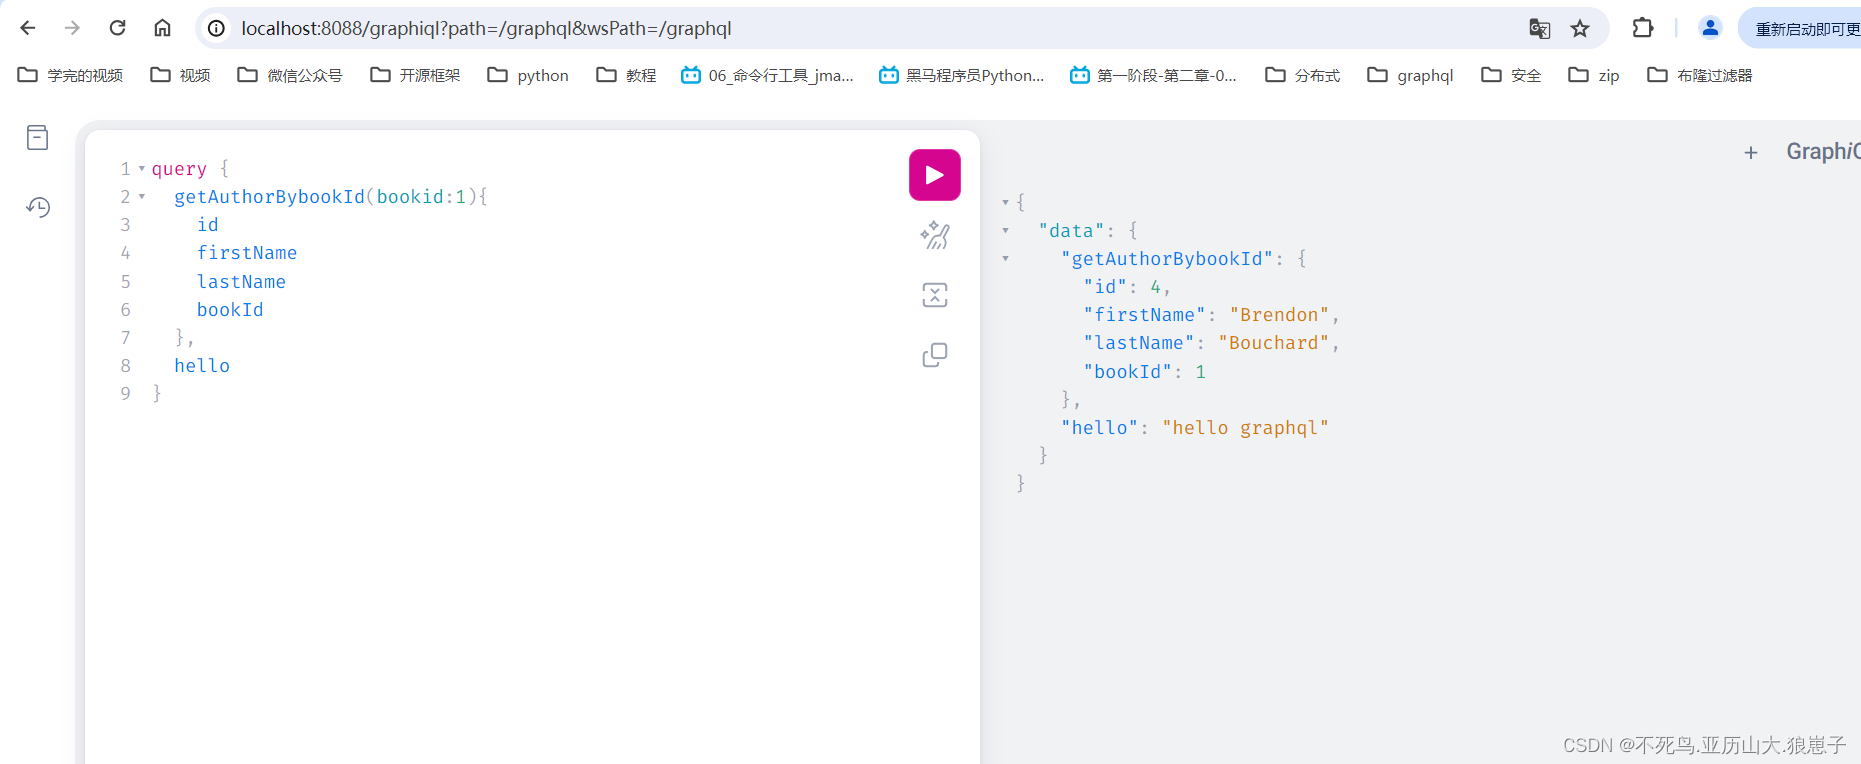Open the 分布式 bookmark folder
This screenshot has width=1861, height=764.
point(1303,75)
